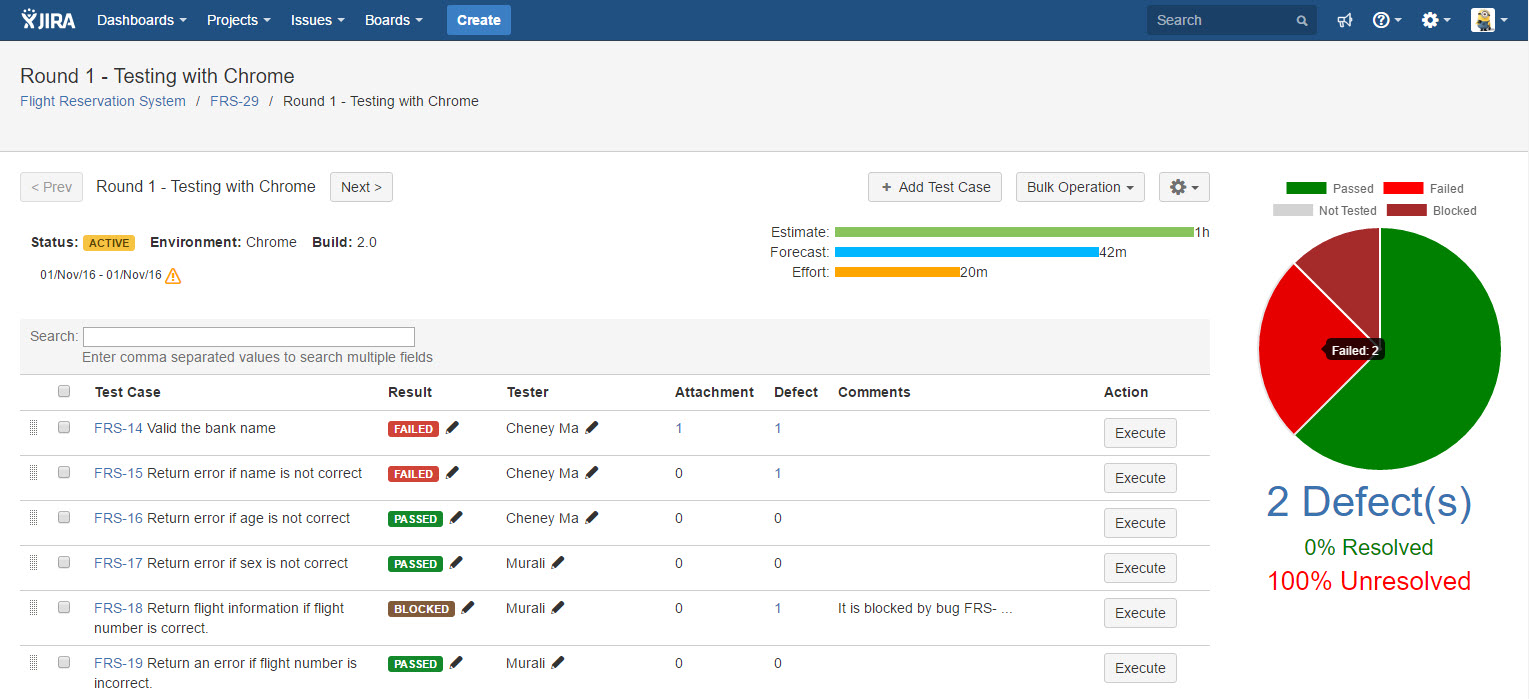This screenshot has width=1529, height=699.
Task: Click the drag handle of FRS-16 row
Action: click(x=33, y=518)
